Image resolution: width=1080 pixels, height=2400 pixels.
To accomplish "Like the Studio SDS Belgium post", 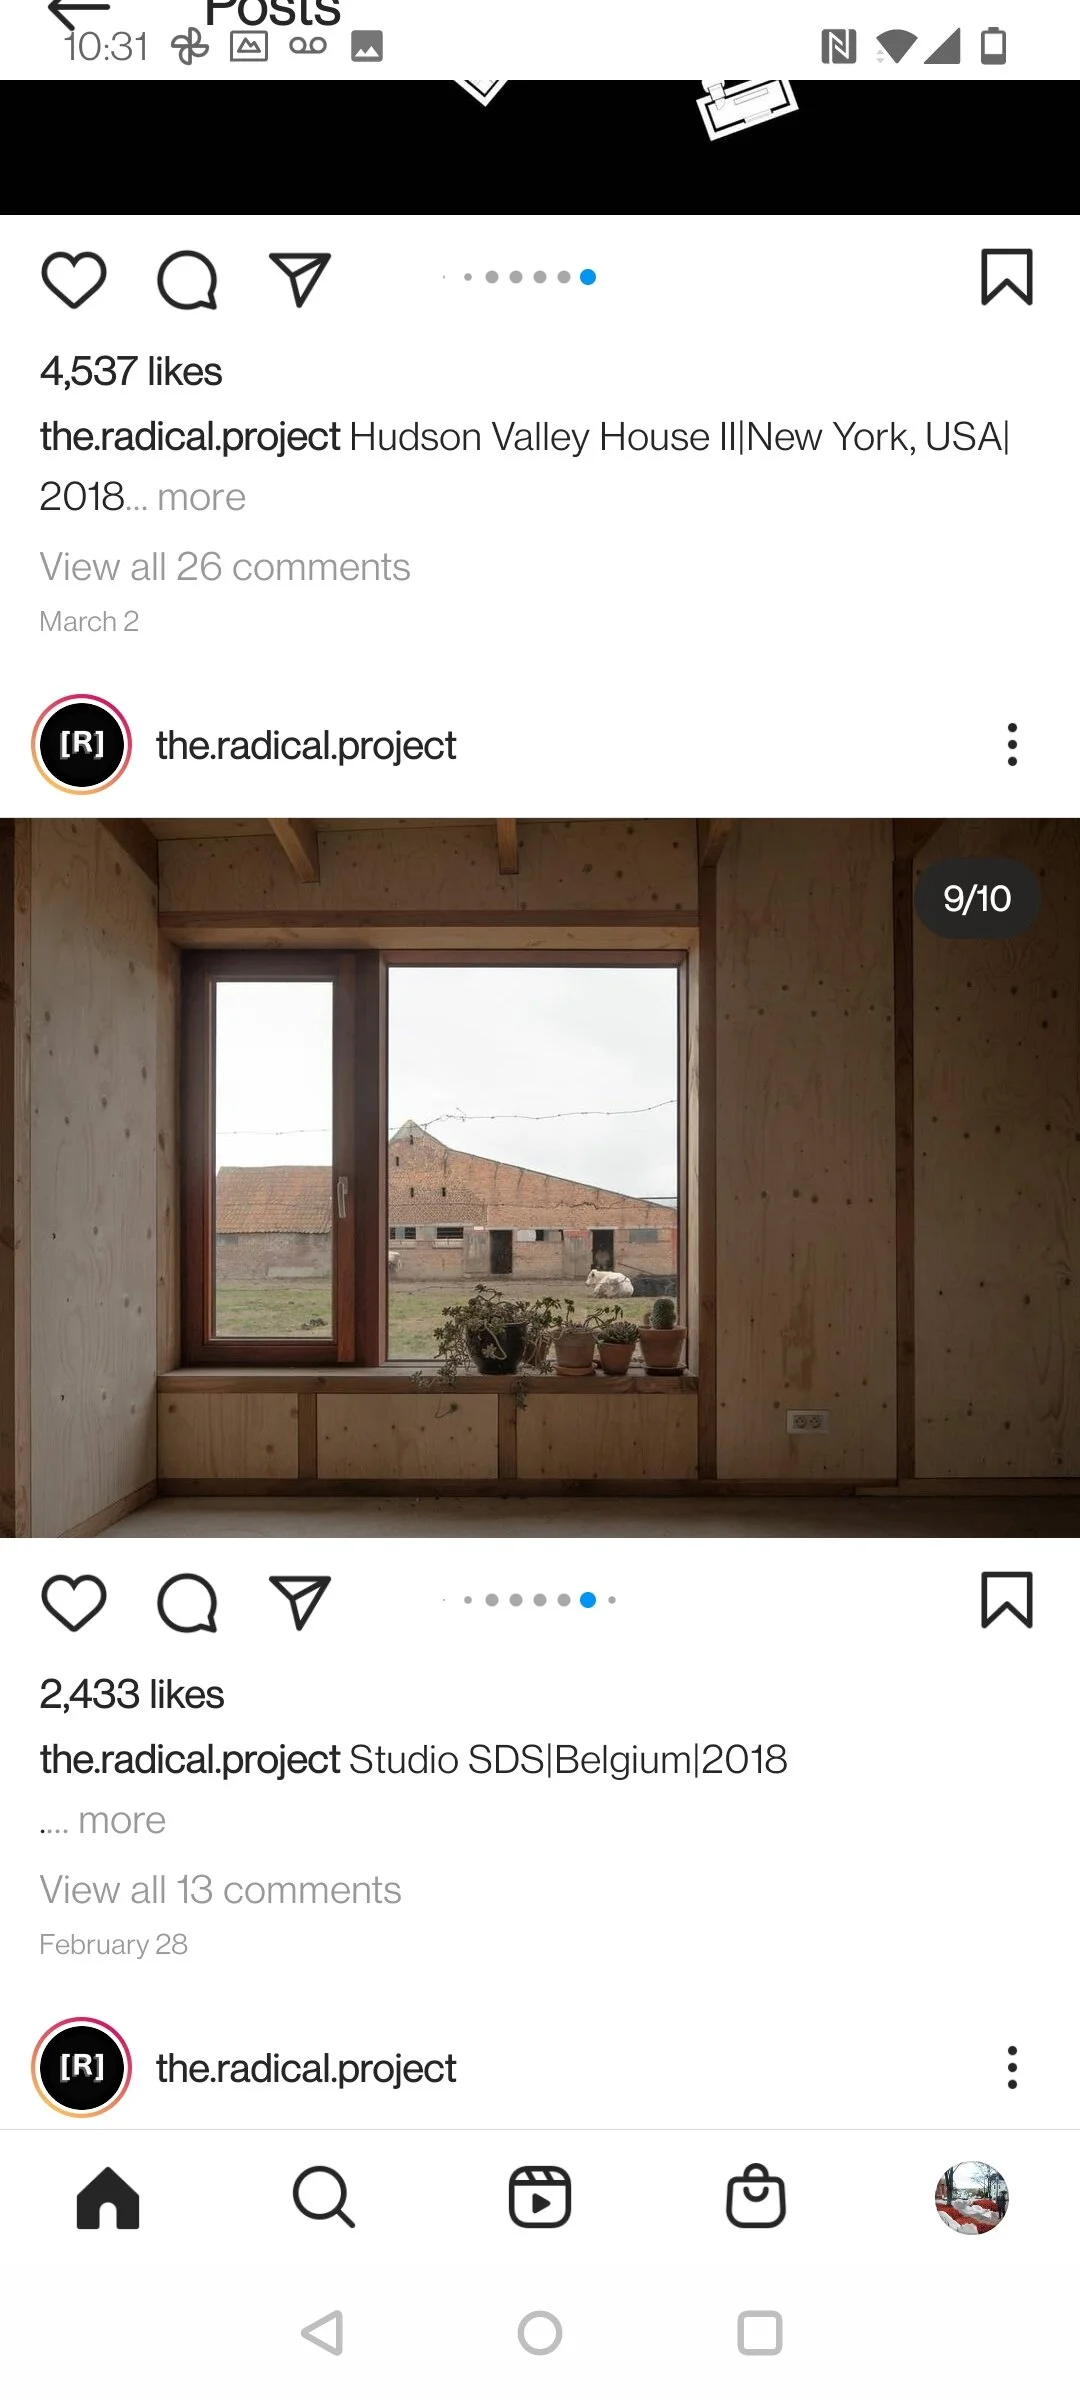I will 74,1602.
